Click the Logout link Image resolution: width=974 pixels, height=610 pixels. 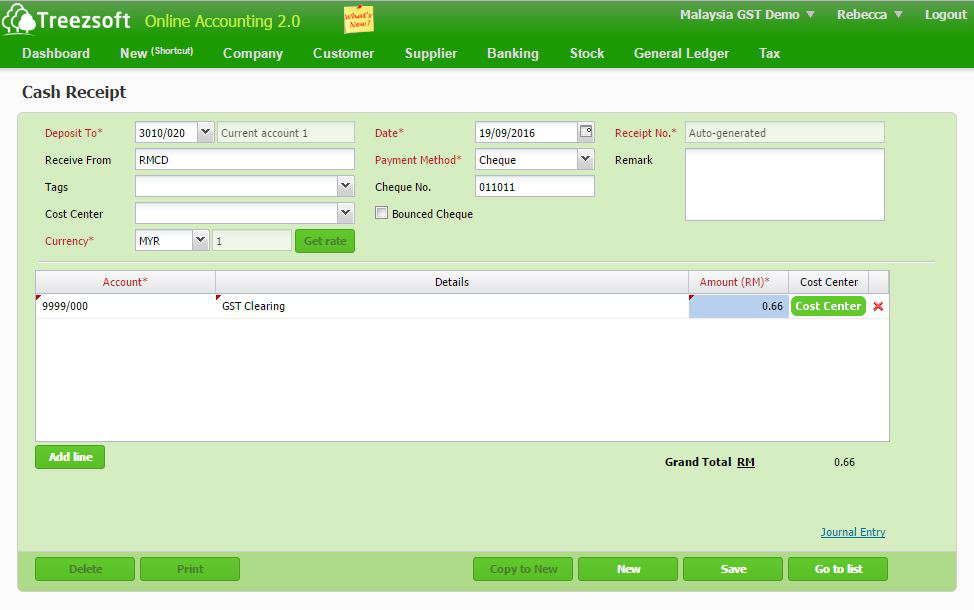tap(945, 14)
